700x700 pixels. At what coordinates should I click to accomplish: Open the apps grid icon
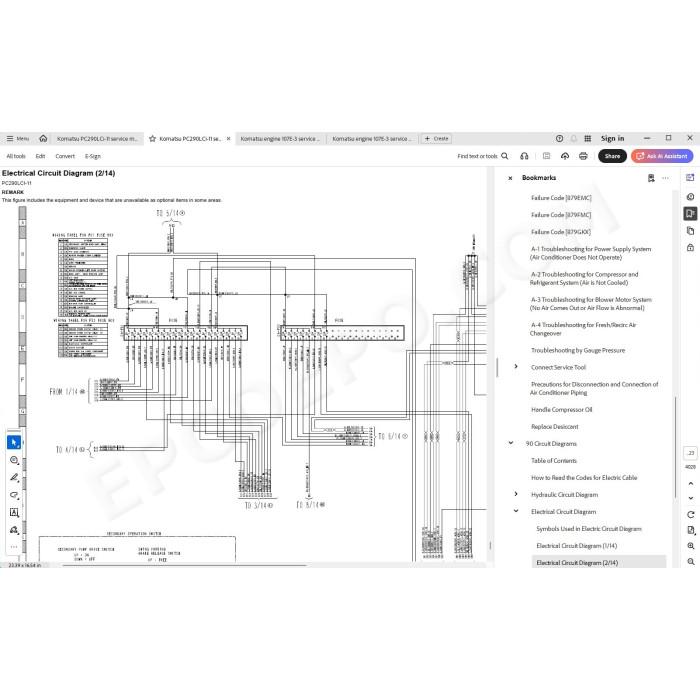588,138
